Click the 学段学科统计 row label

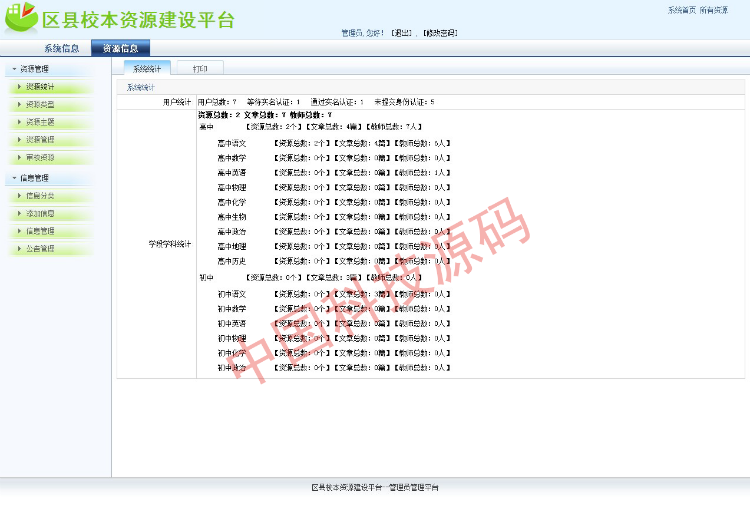pyautogui.click(x=170, y=244)
